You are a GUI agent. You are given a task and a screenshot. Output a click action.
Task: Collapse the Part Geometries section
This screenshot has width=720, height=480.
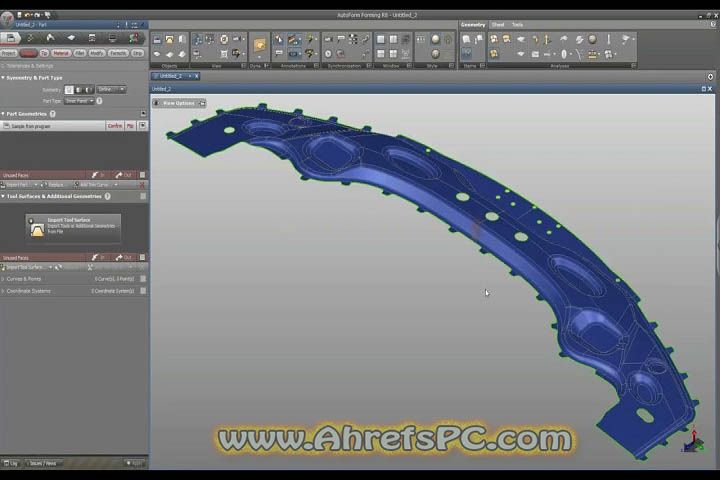(x=3, y=114)
